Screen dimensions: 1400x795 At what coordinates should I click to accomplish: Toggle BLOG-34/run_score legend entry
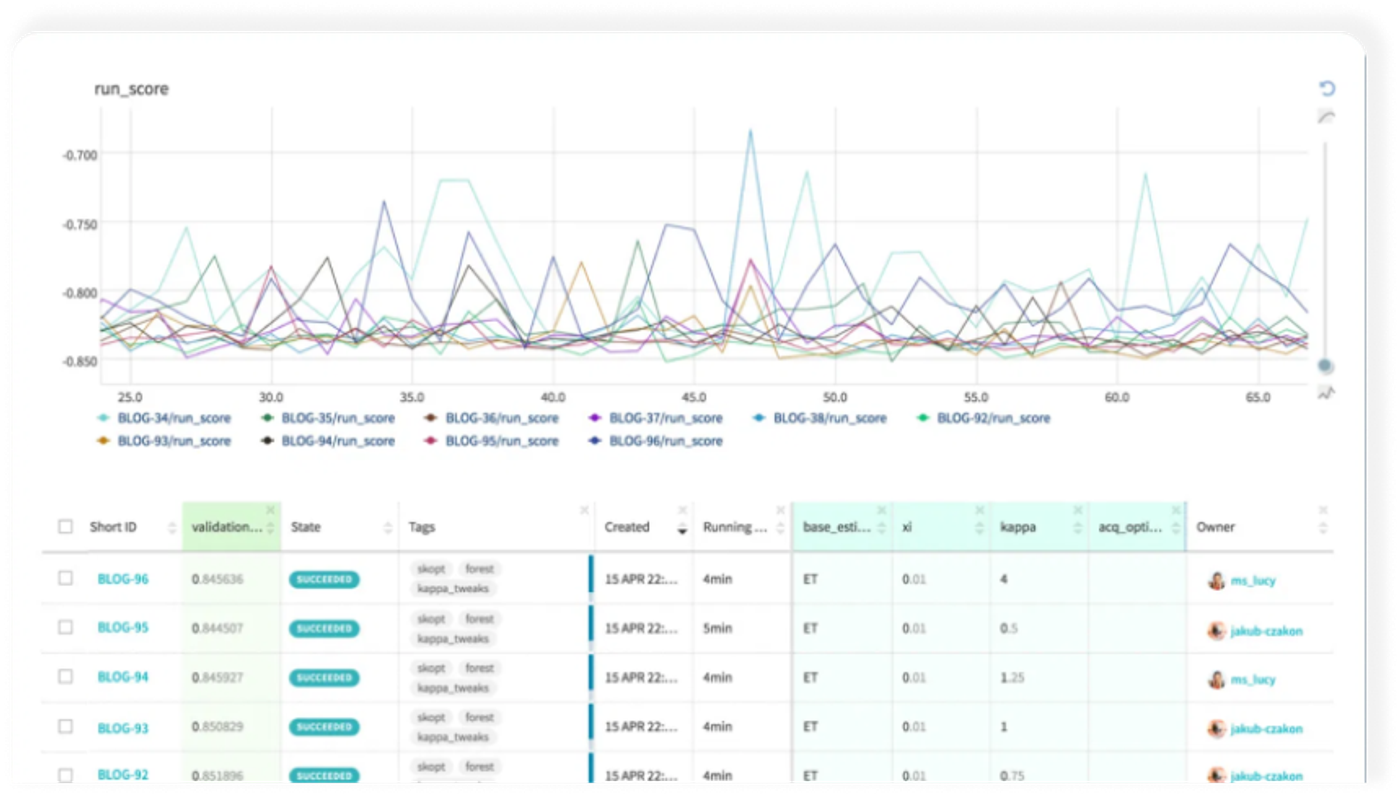[x=165, y=418]
